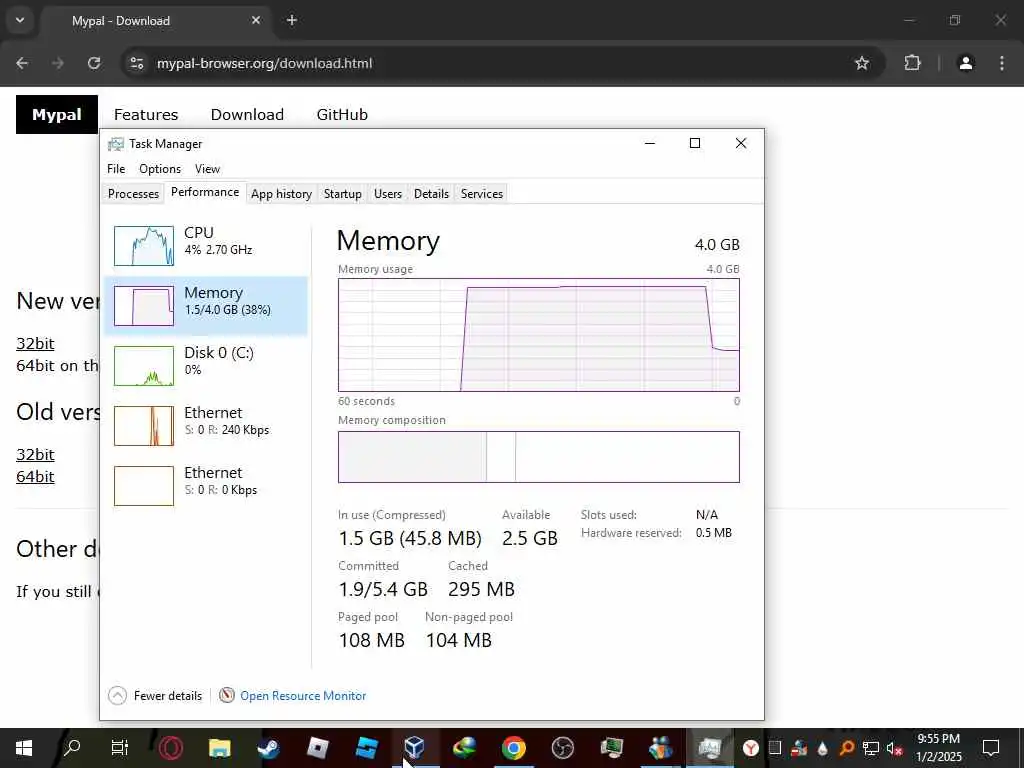Select the Performance tab

(x=205, y=193)
